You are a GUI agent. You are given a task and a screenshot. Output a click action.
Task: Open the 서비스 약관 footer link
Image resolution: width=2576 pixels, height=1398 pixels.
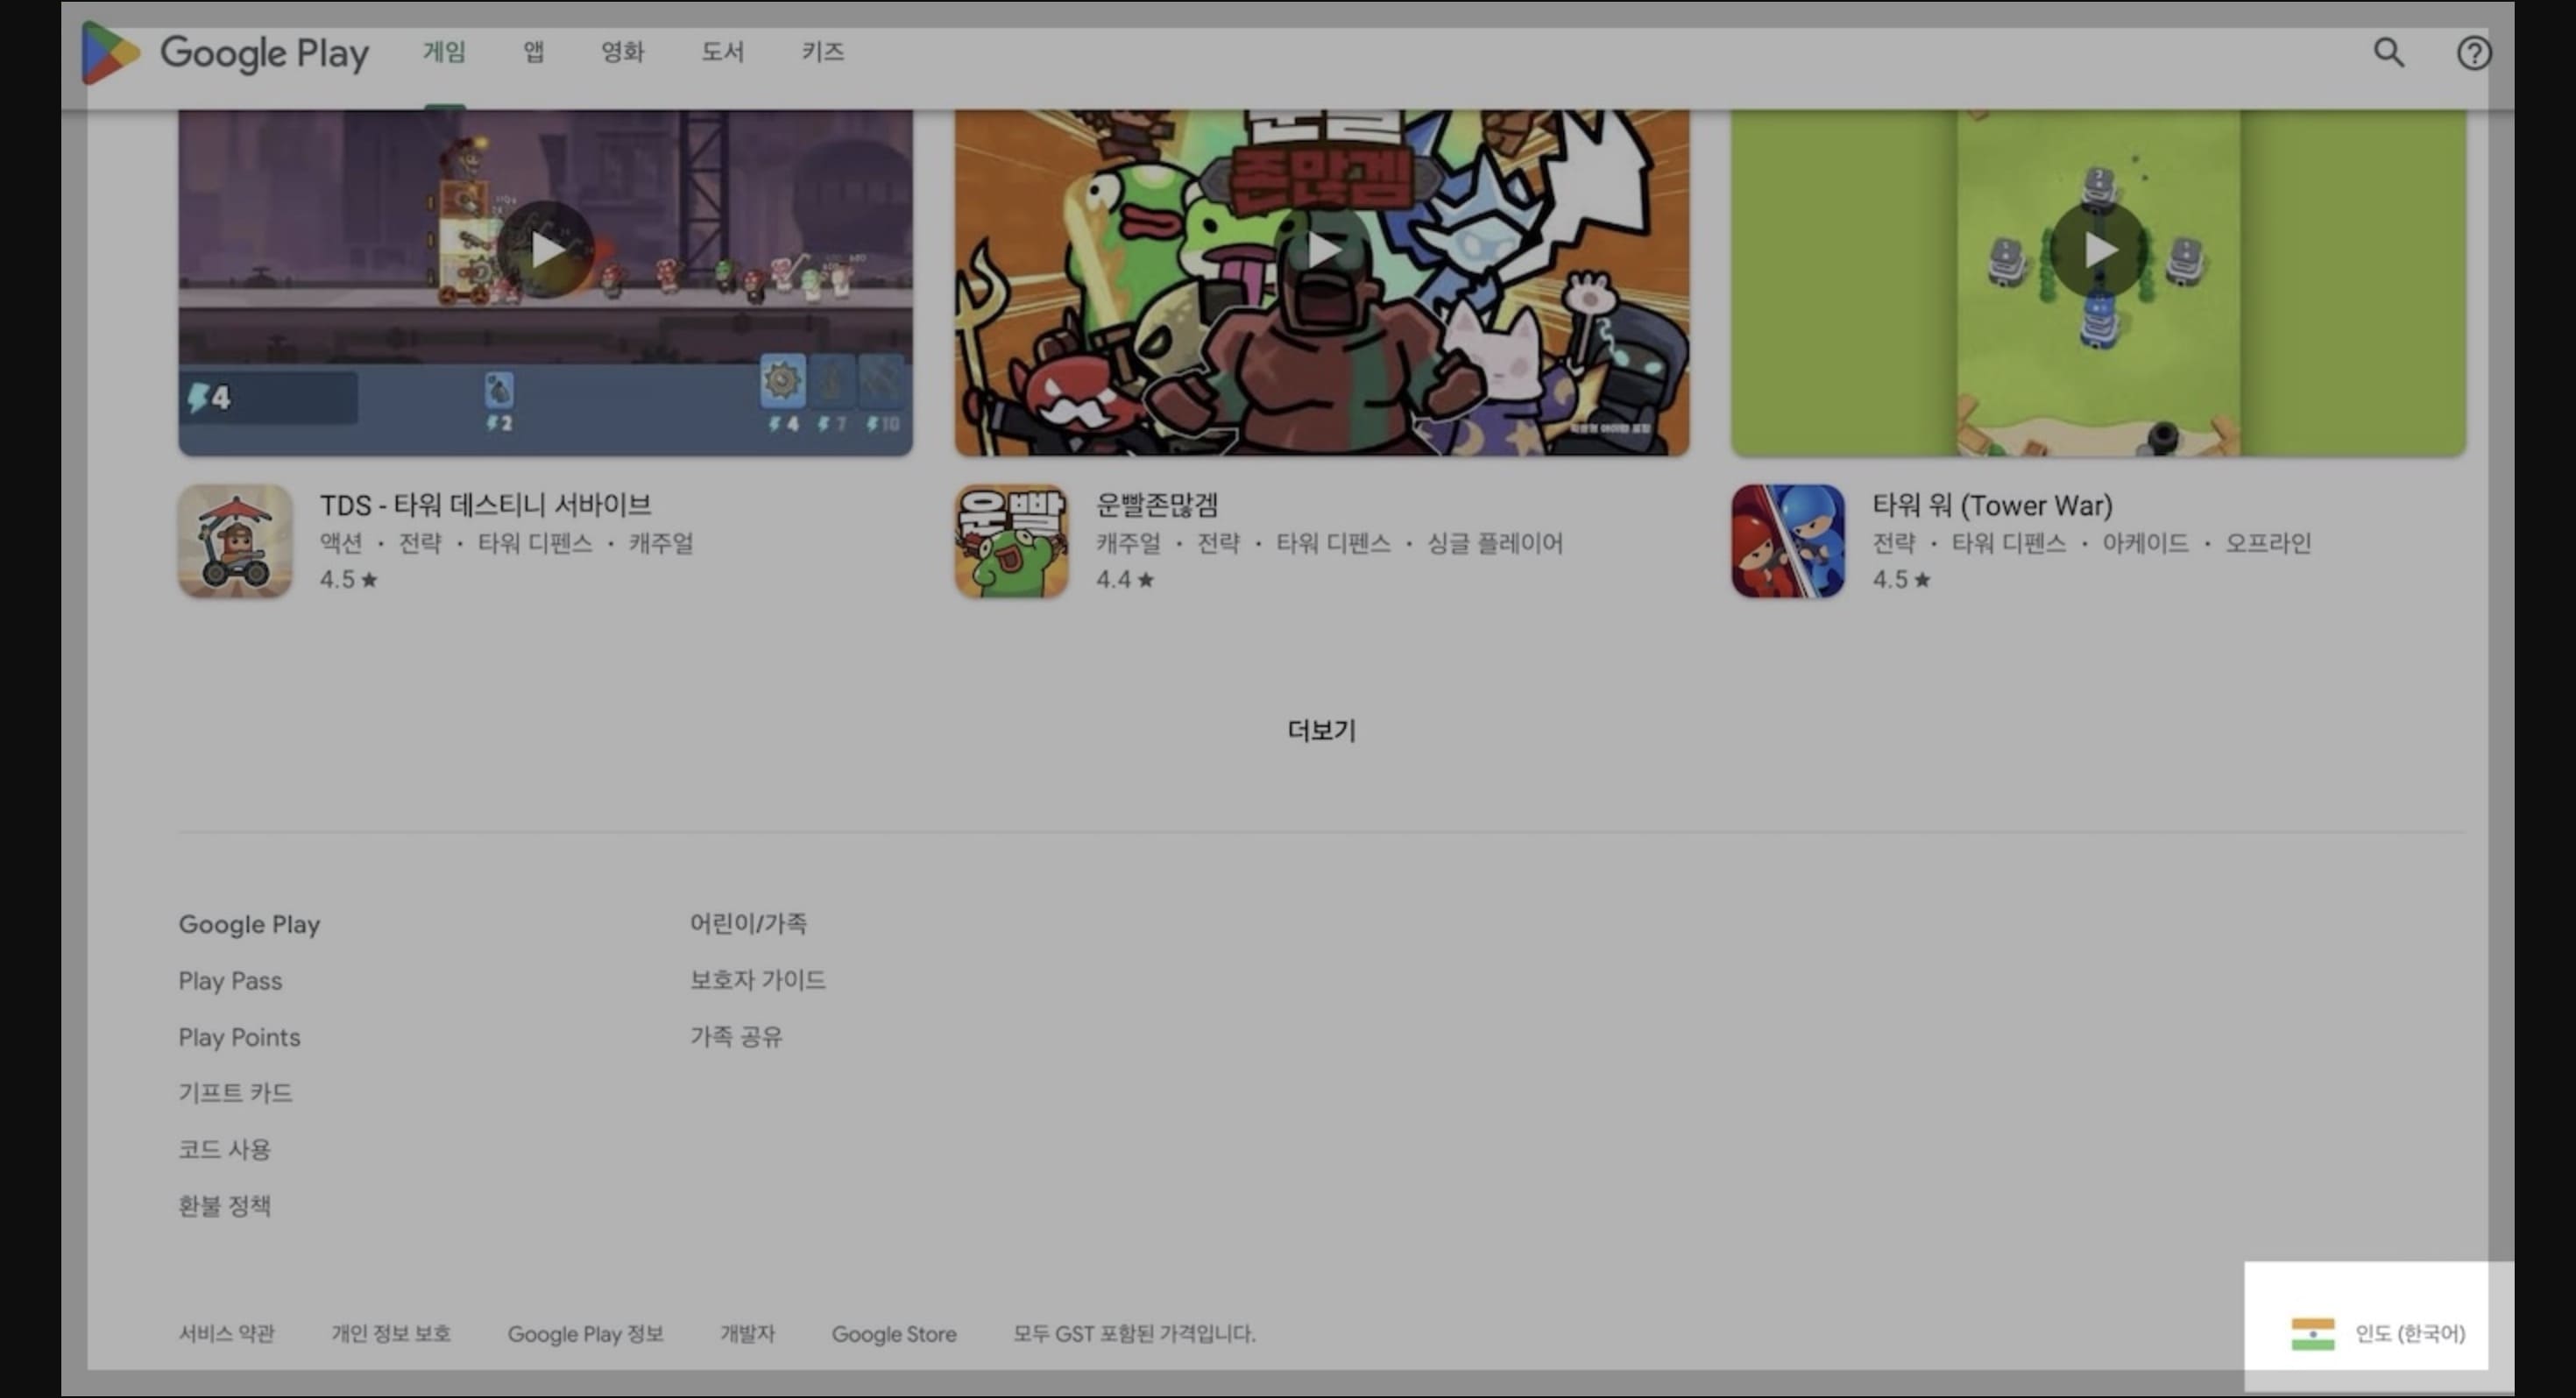point(226,1333)
